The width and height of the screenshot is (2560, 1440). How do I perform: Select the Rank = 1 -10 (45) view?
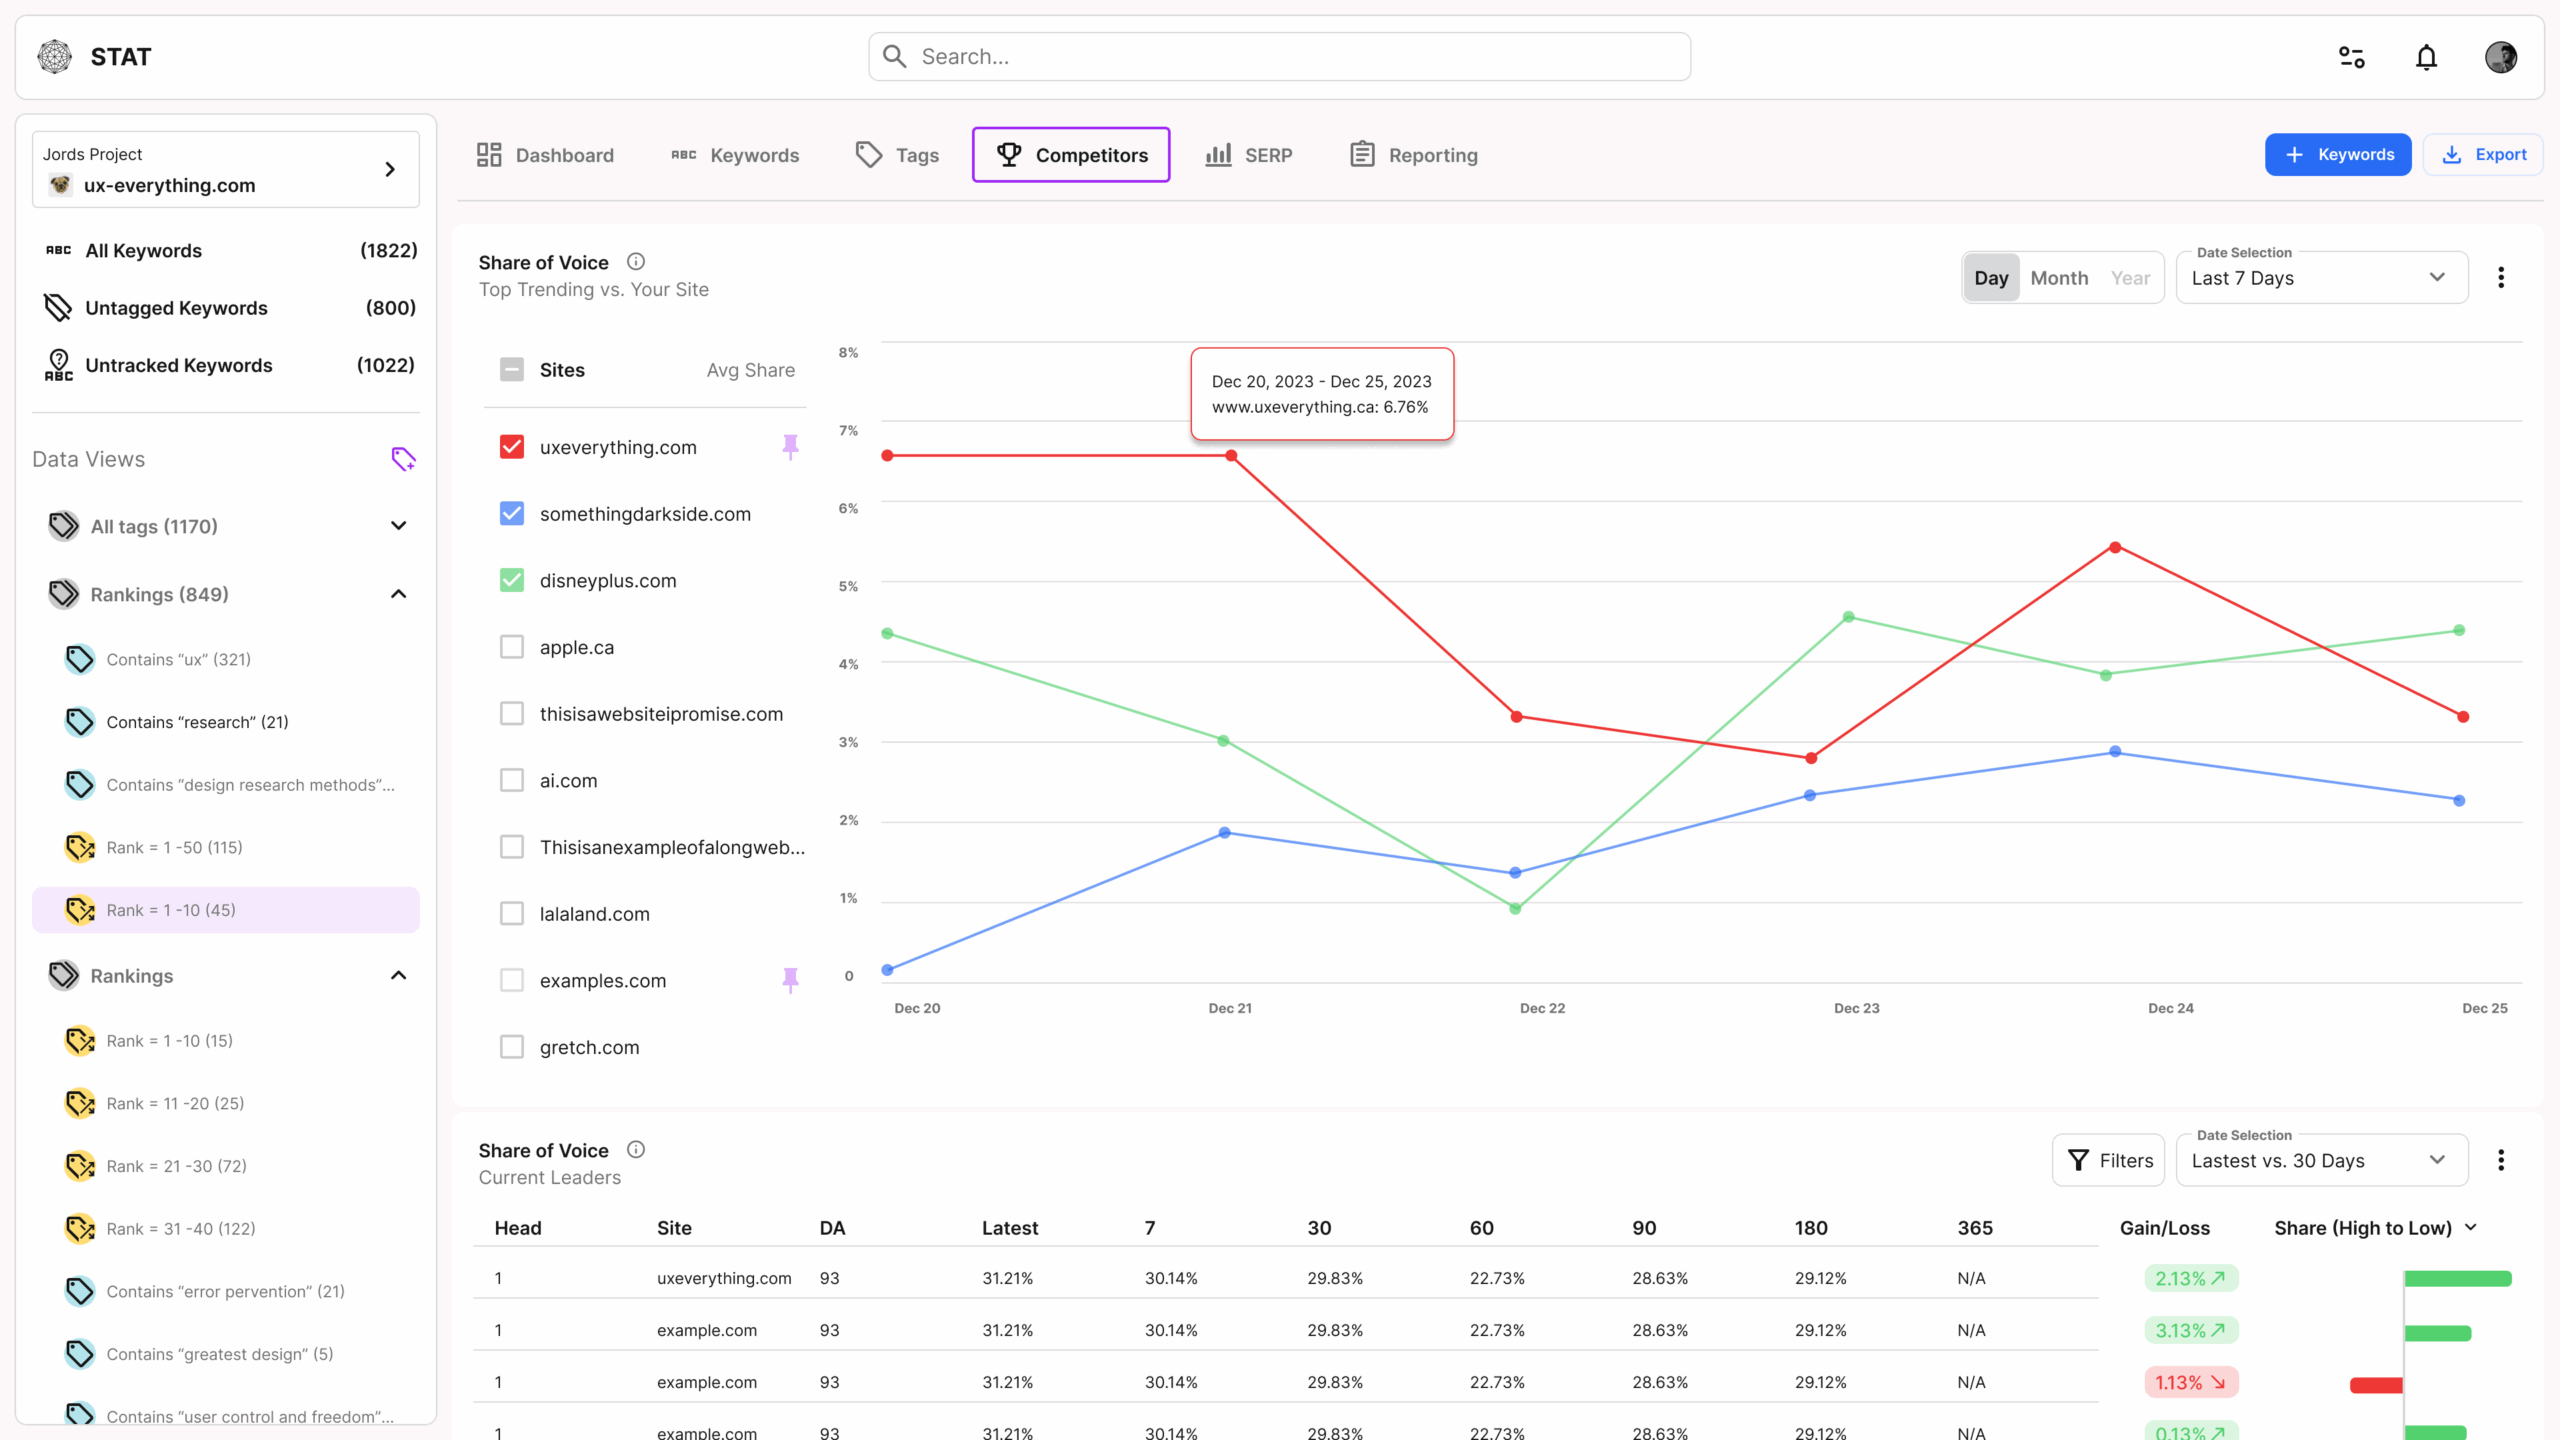(x=226, y=910)
